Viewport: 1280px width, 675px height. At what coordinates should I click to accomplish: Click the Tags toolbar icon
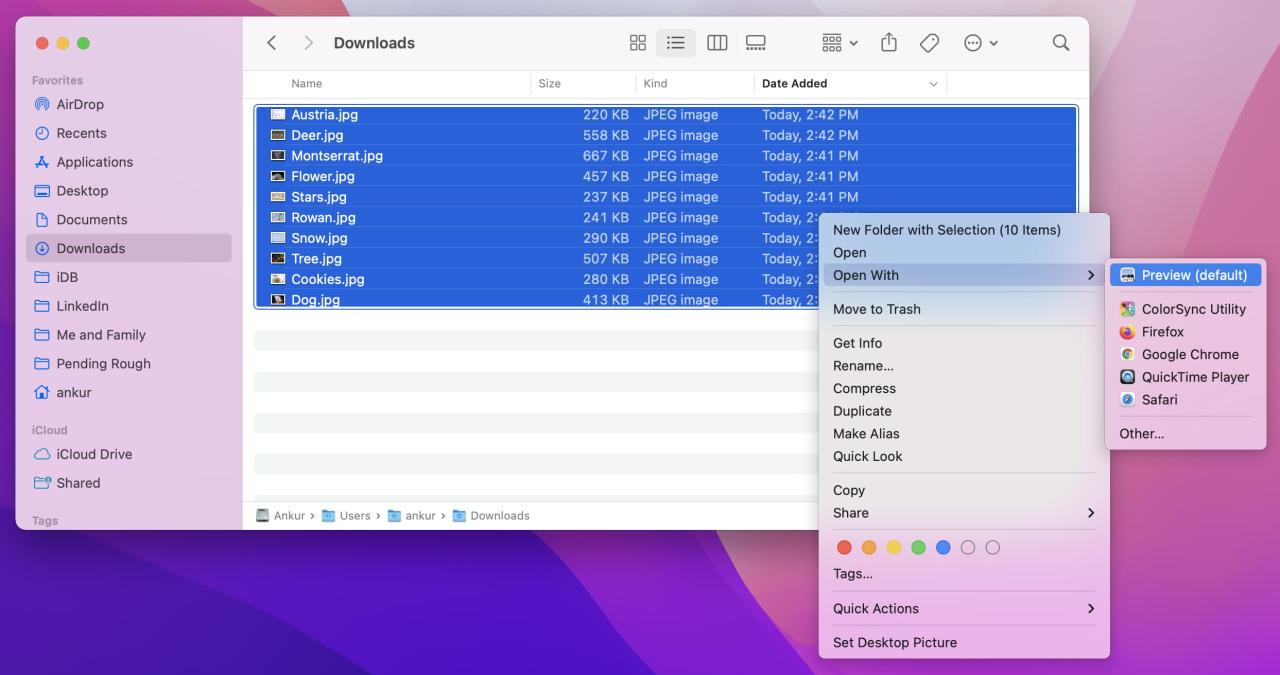tap(929, 42)
